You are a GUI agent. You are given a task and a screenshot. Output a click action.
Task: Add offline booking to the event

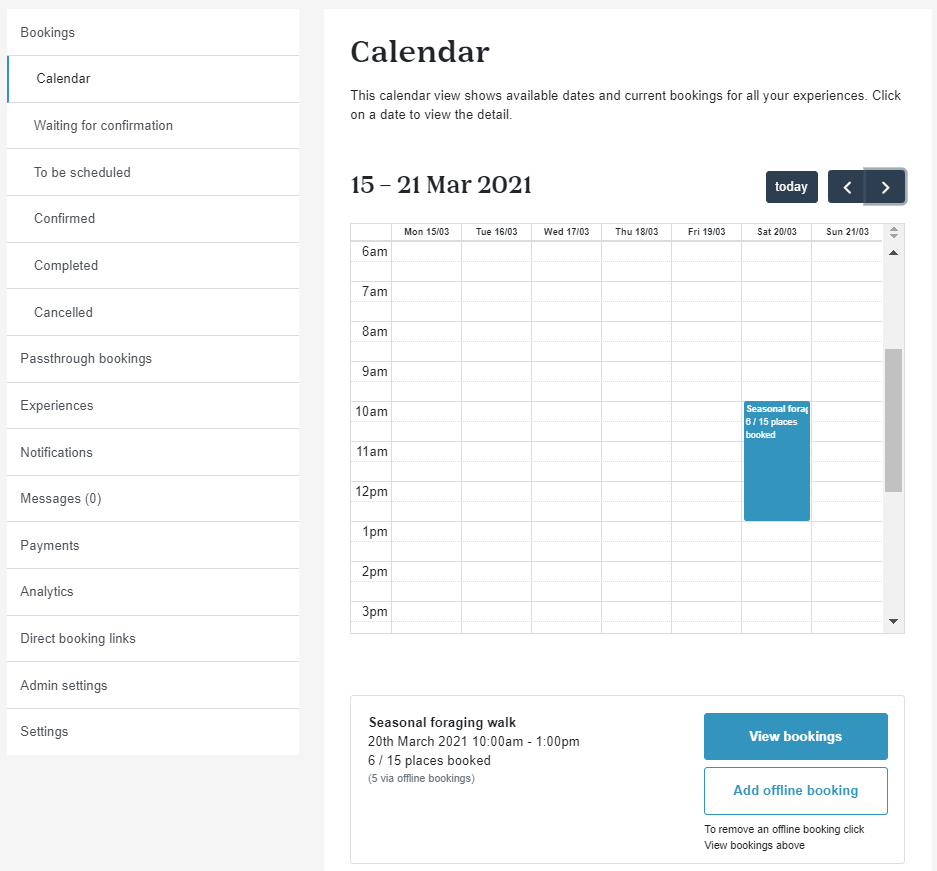coord(795,790)
